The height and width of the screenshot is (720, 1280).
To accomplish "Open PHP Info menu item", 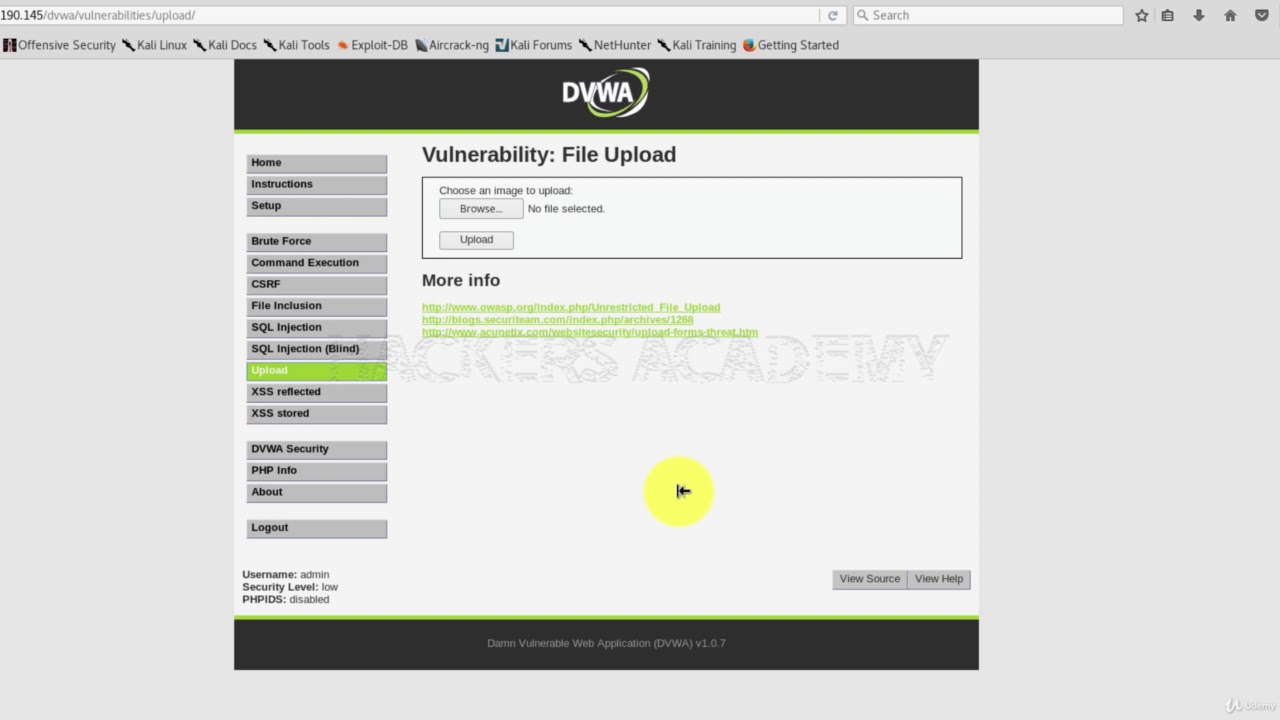I will coord(316,471).
